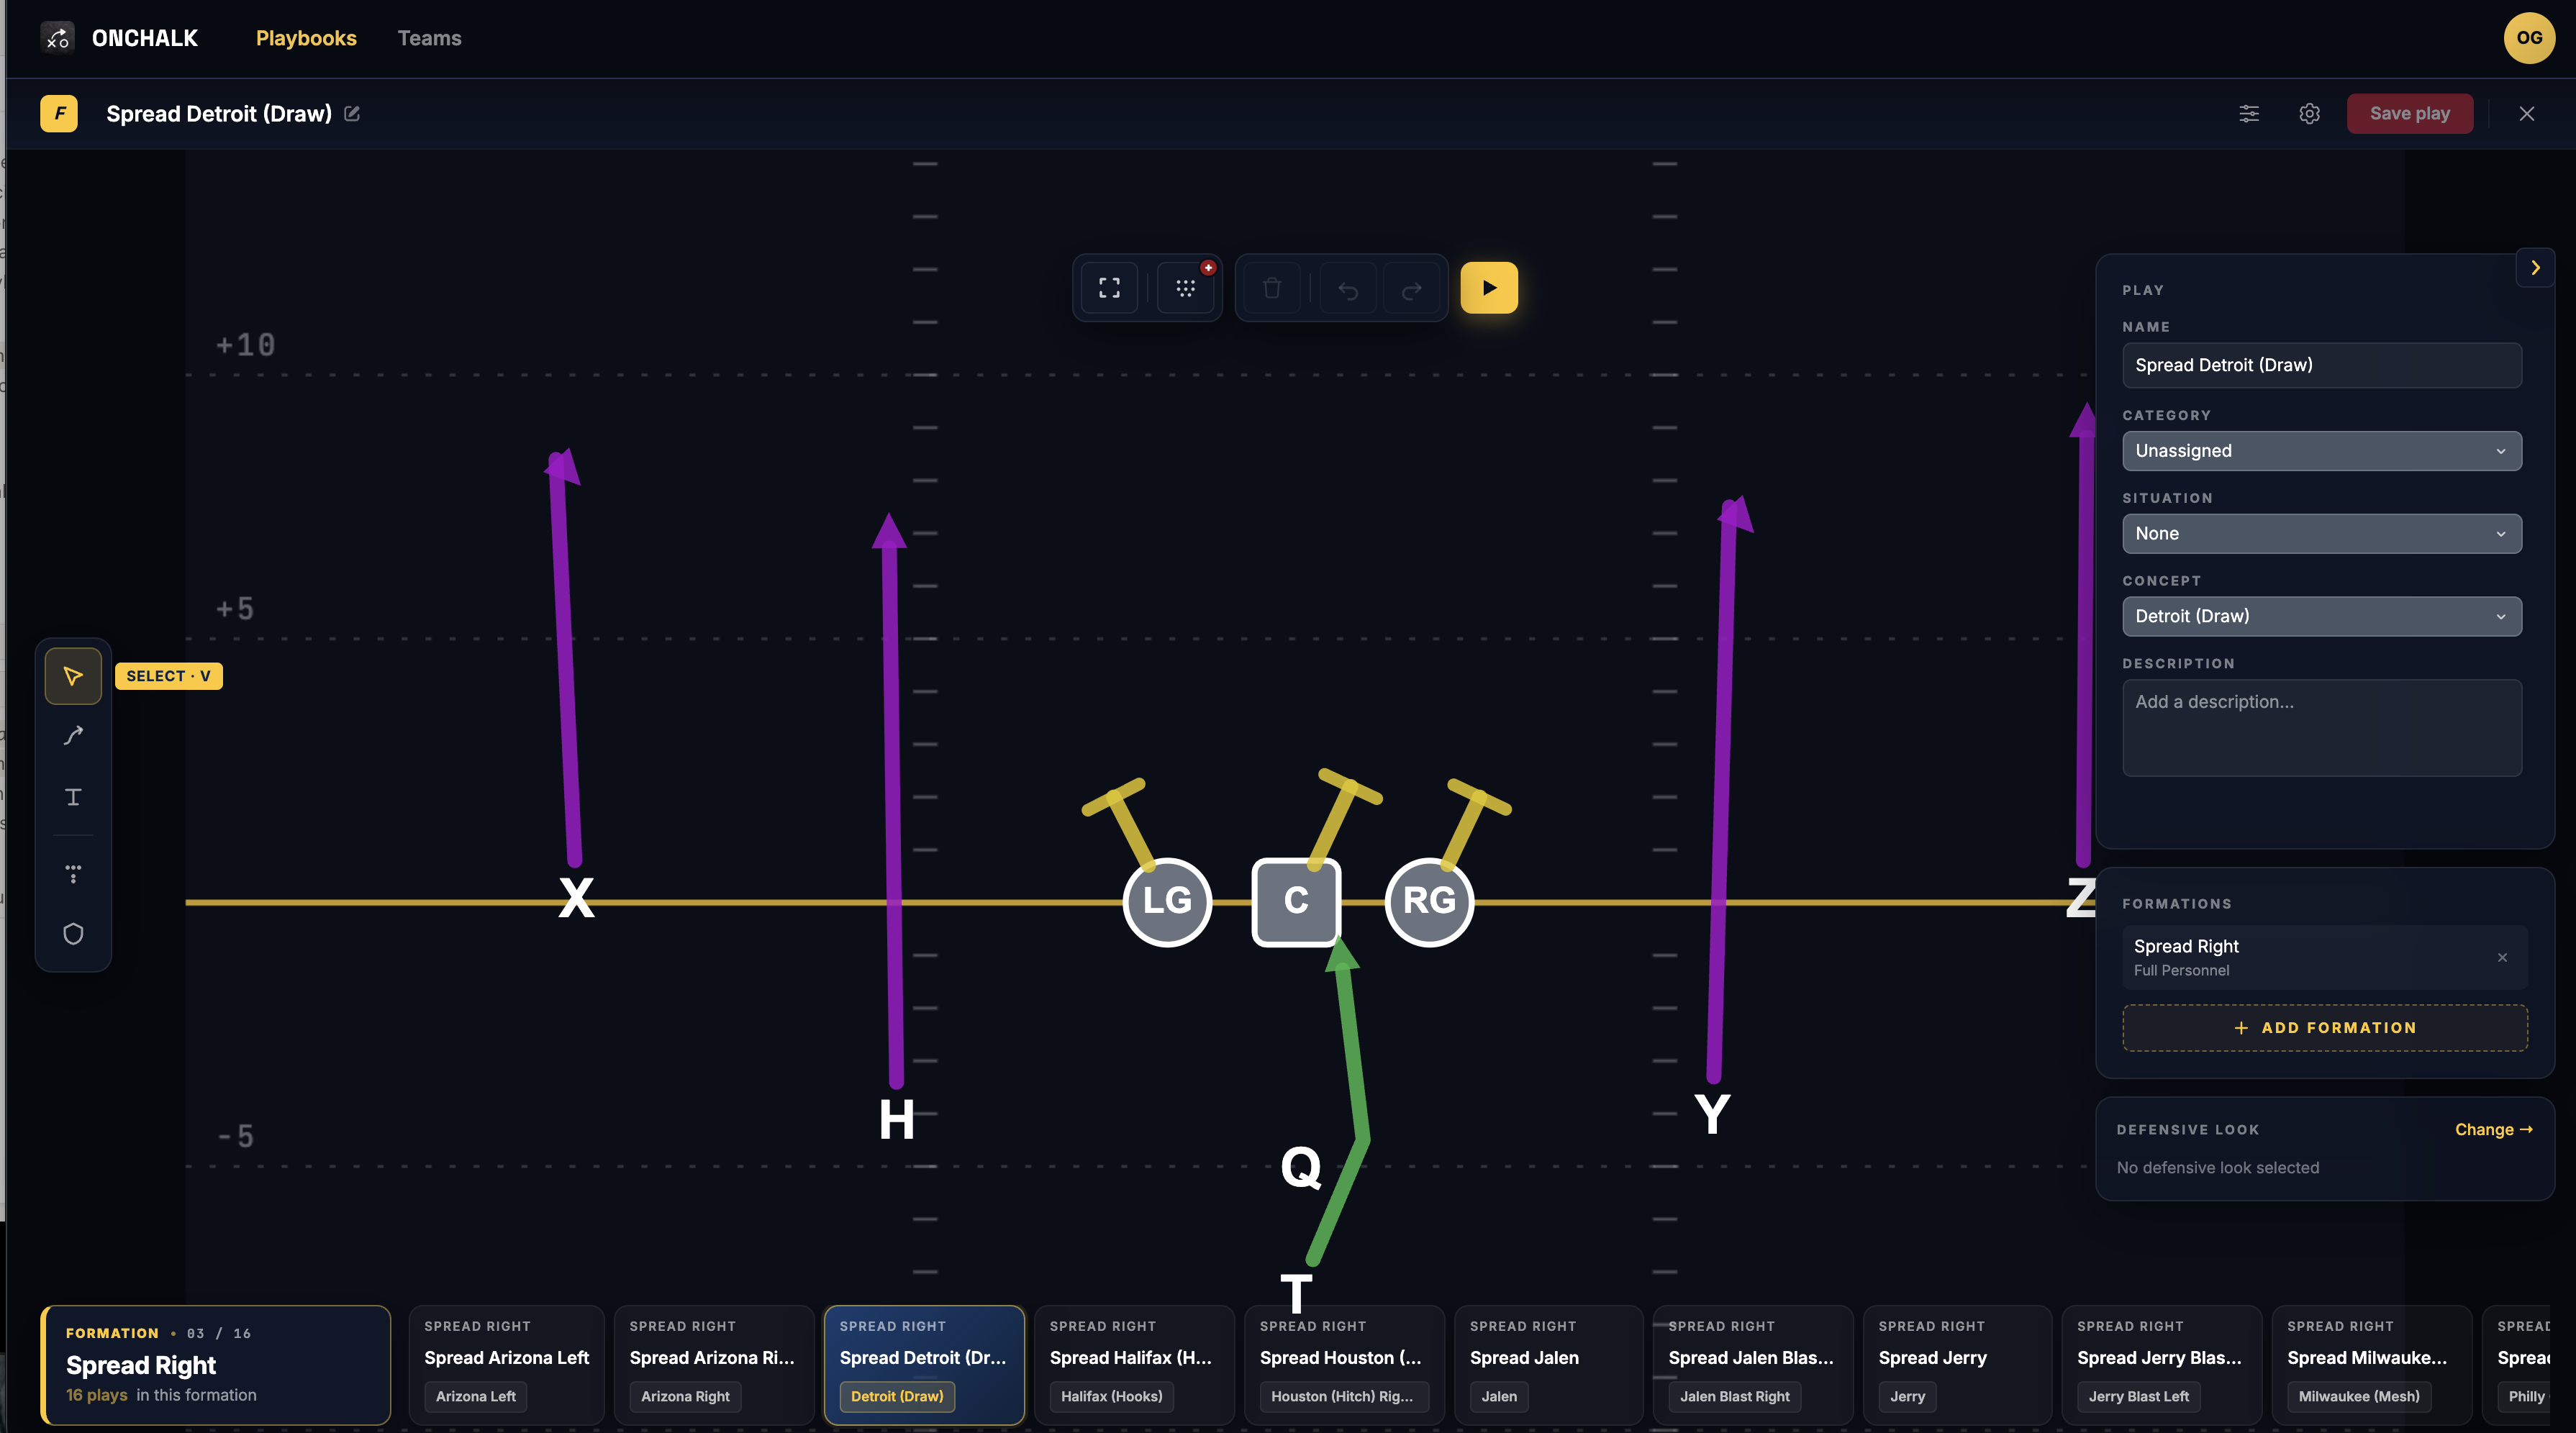Select the X receiver
Screen dimensions: 2576x1433
click(x=576, y=897)
